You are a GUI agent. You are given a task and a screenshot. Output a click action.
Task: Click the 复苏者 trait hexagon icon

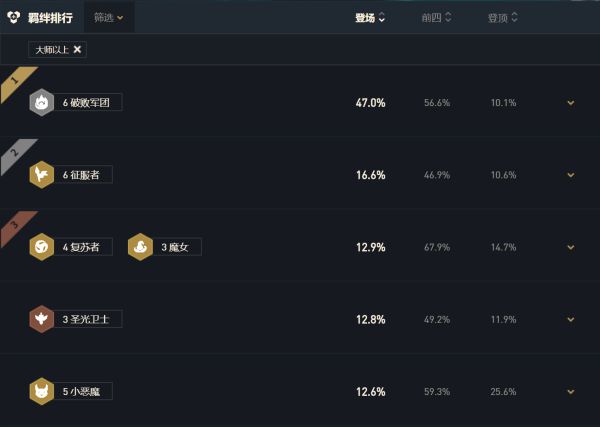(42, 247)
